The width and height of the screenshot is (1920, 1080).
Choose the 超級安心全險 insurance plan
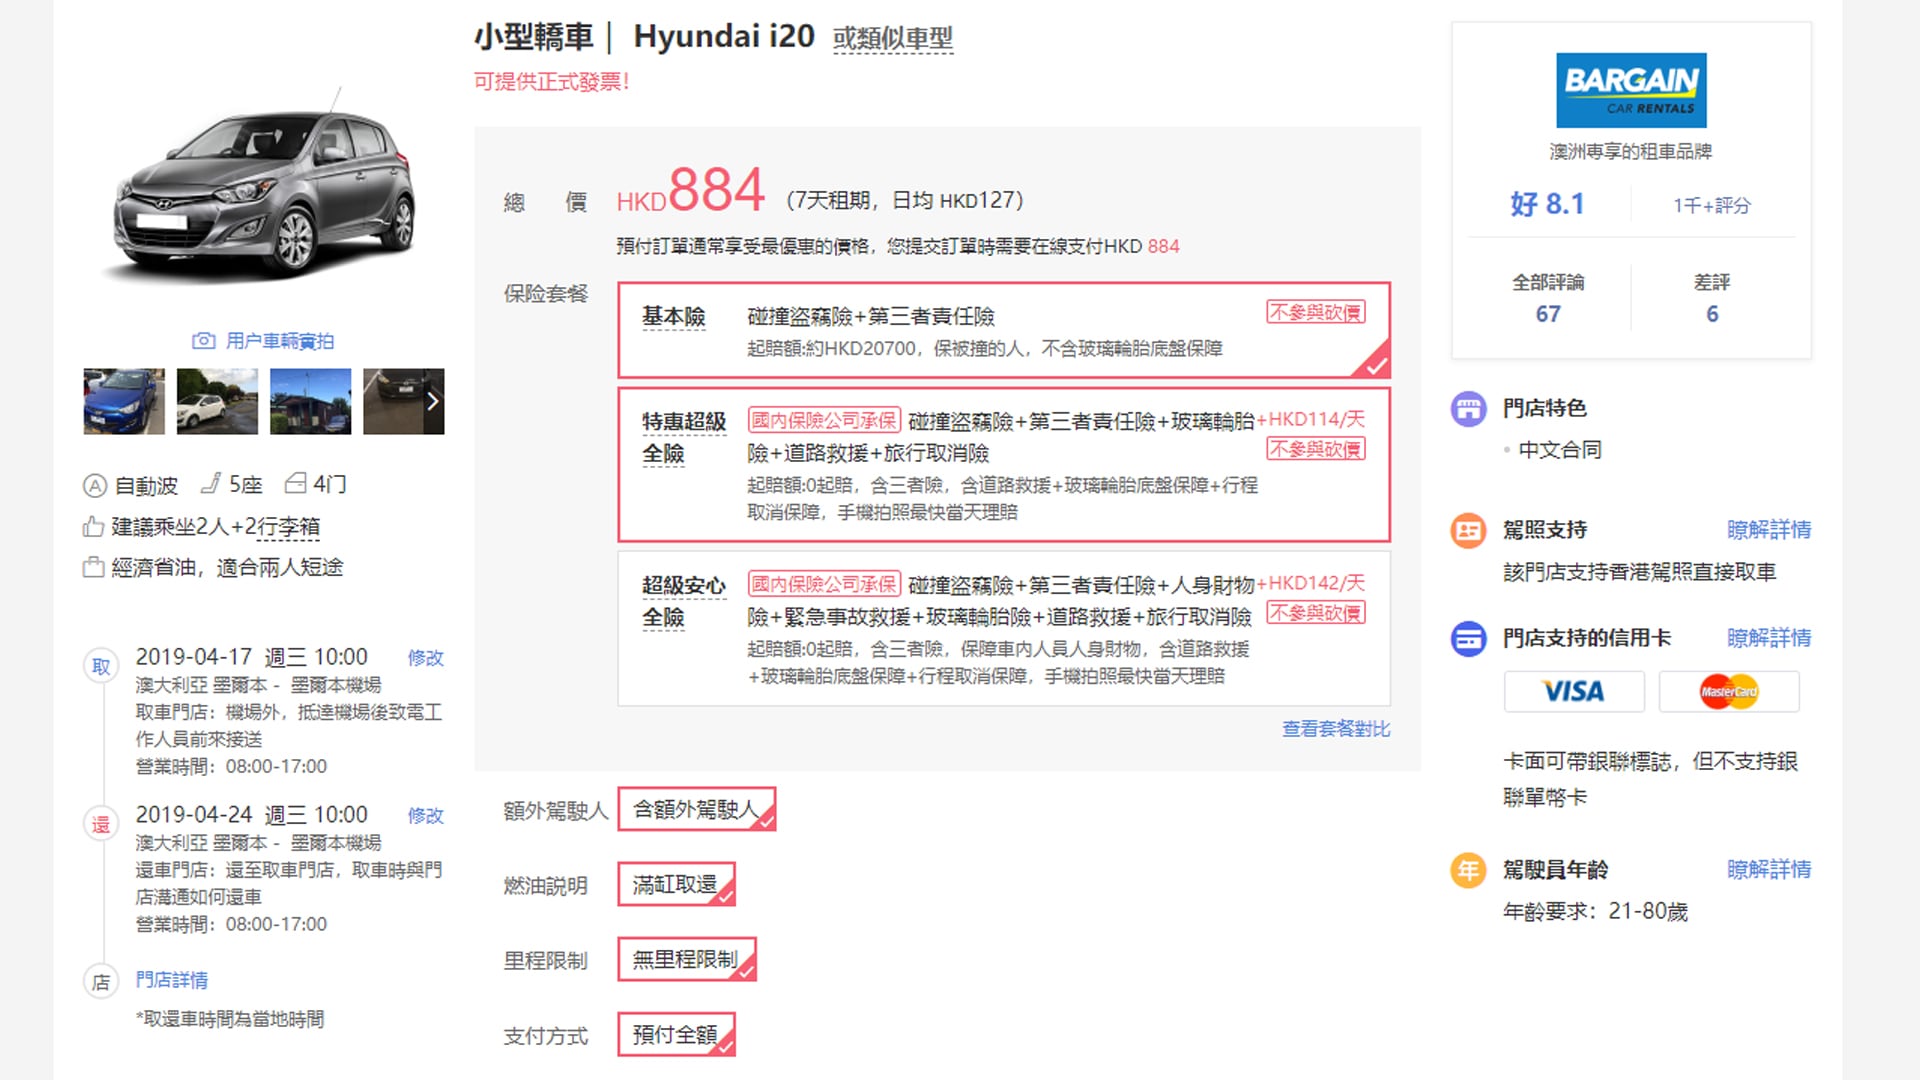(1003, 629)
